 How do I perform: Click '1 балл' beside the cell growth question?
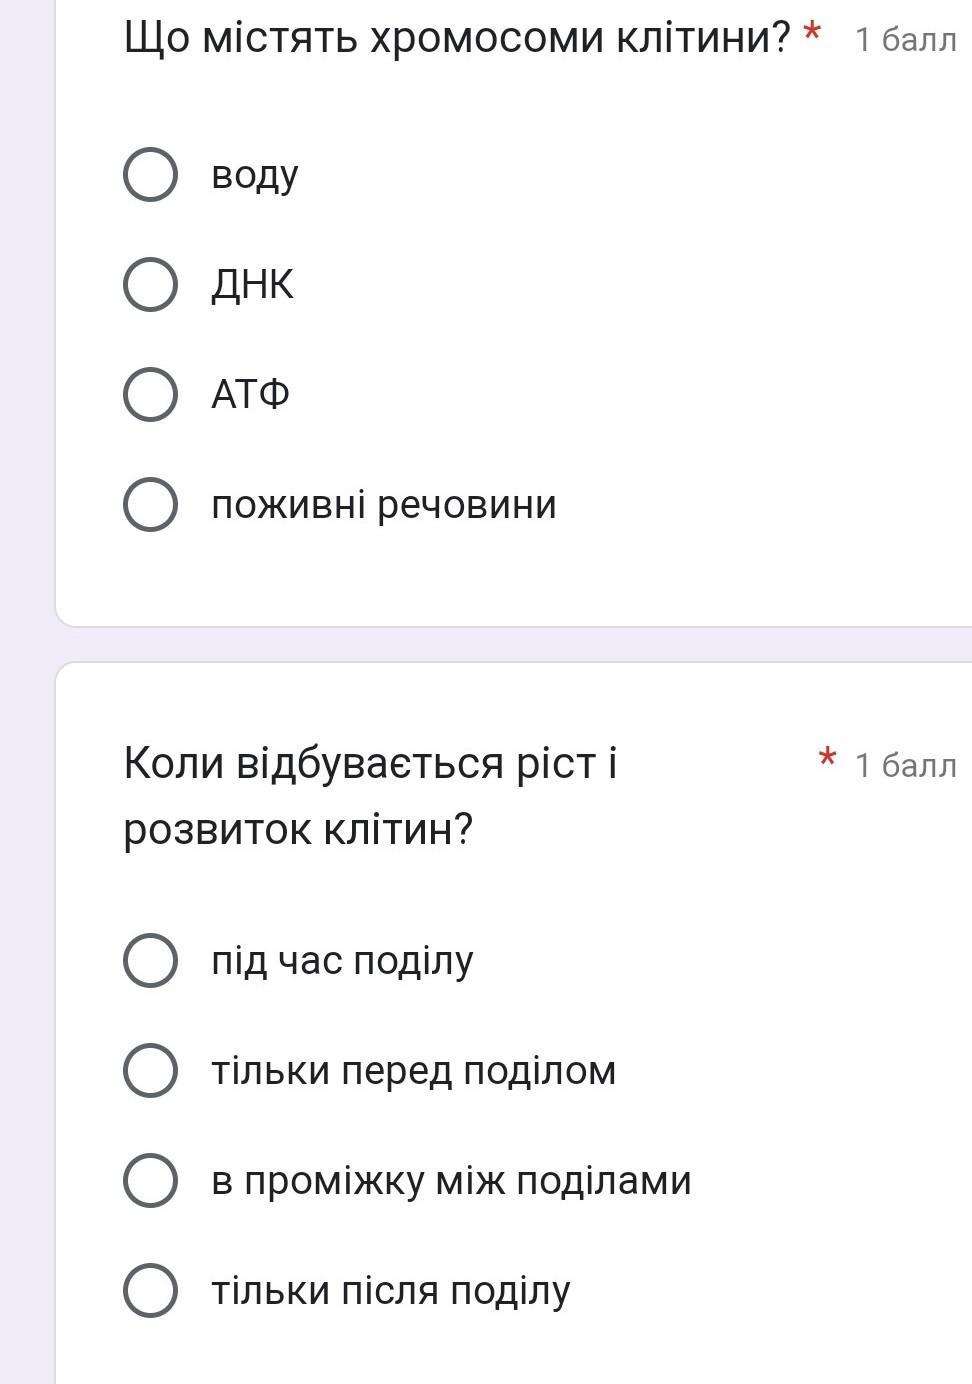click(x=905, y=765)
